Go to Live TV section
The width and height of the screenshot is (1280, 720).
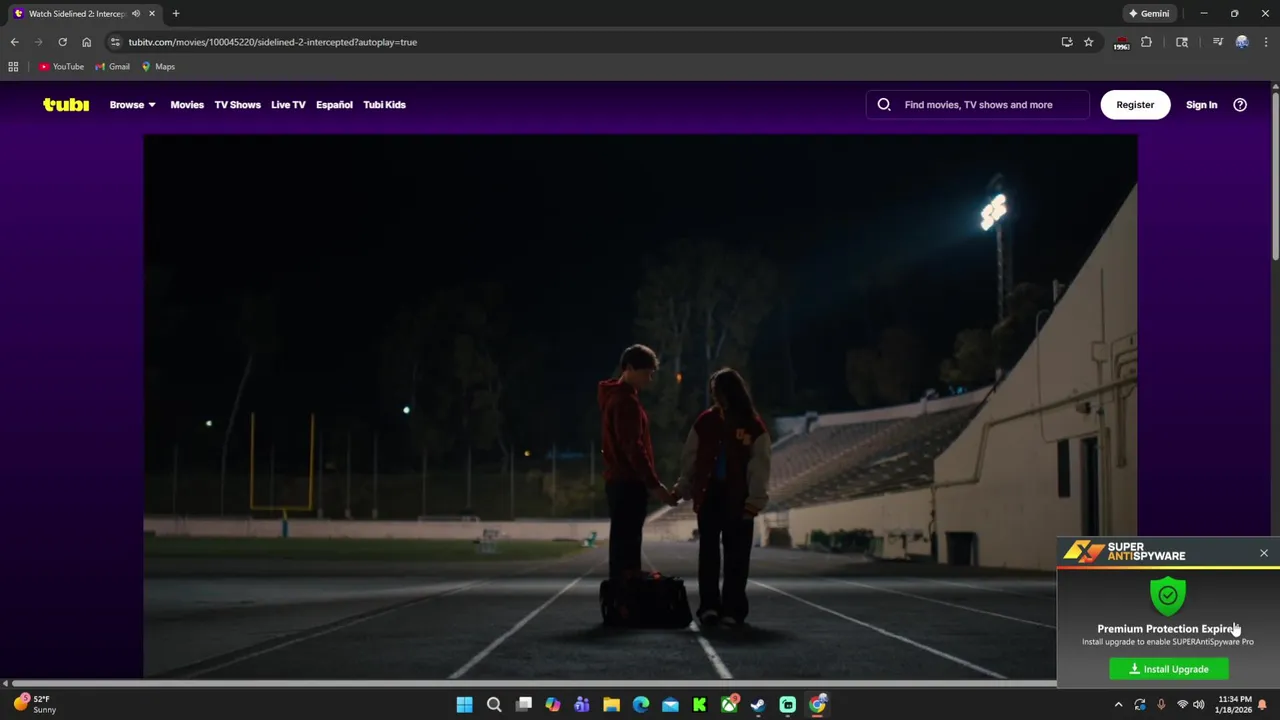(288, 104)
